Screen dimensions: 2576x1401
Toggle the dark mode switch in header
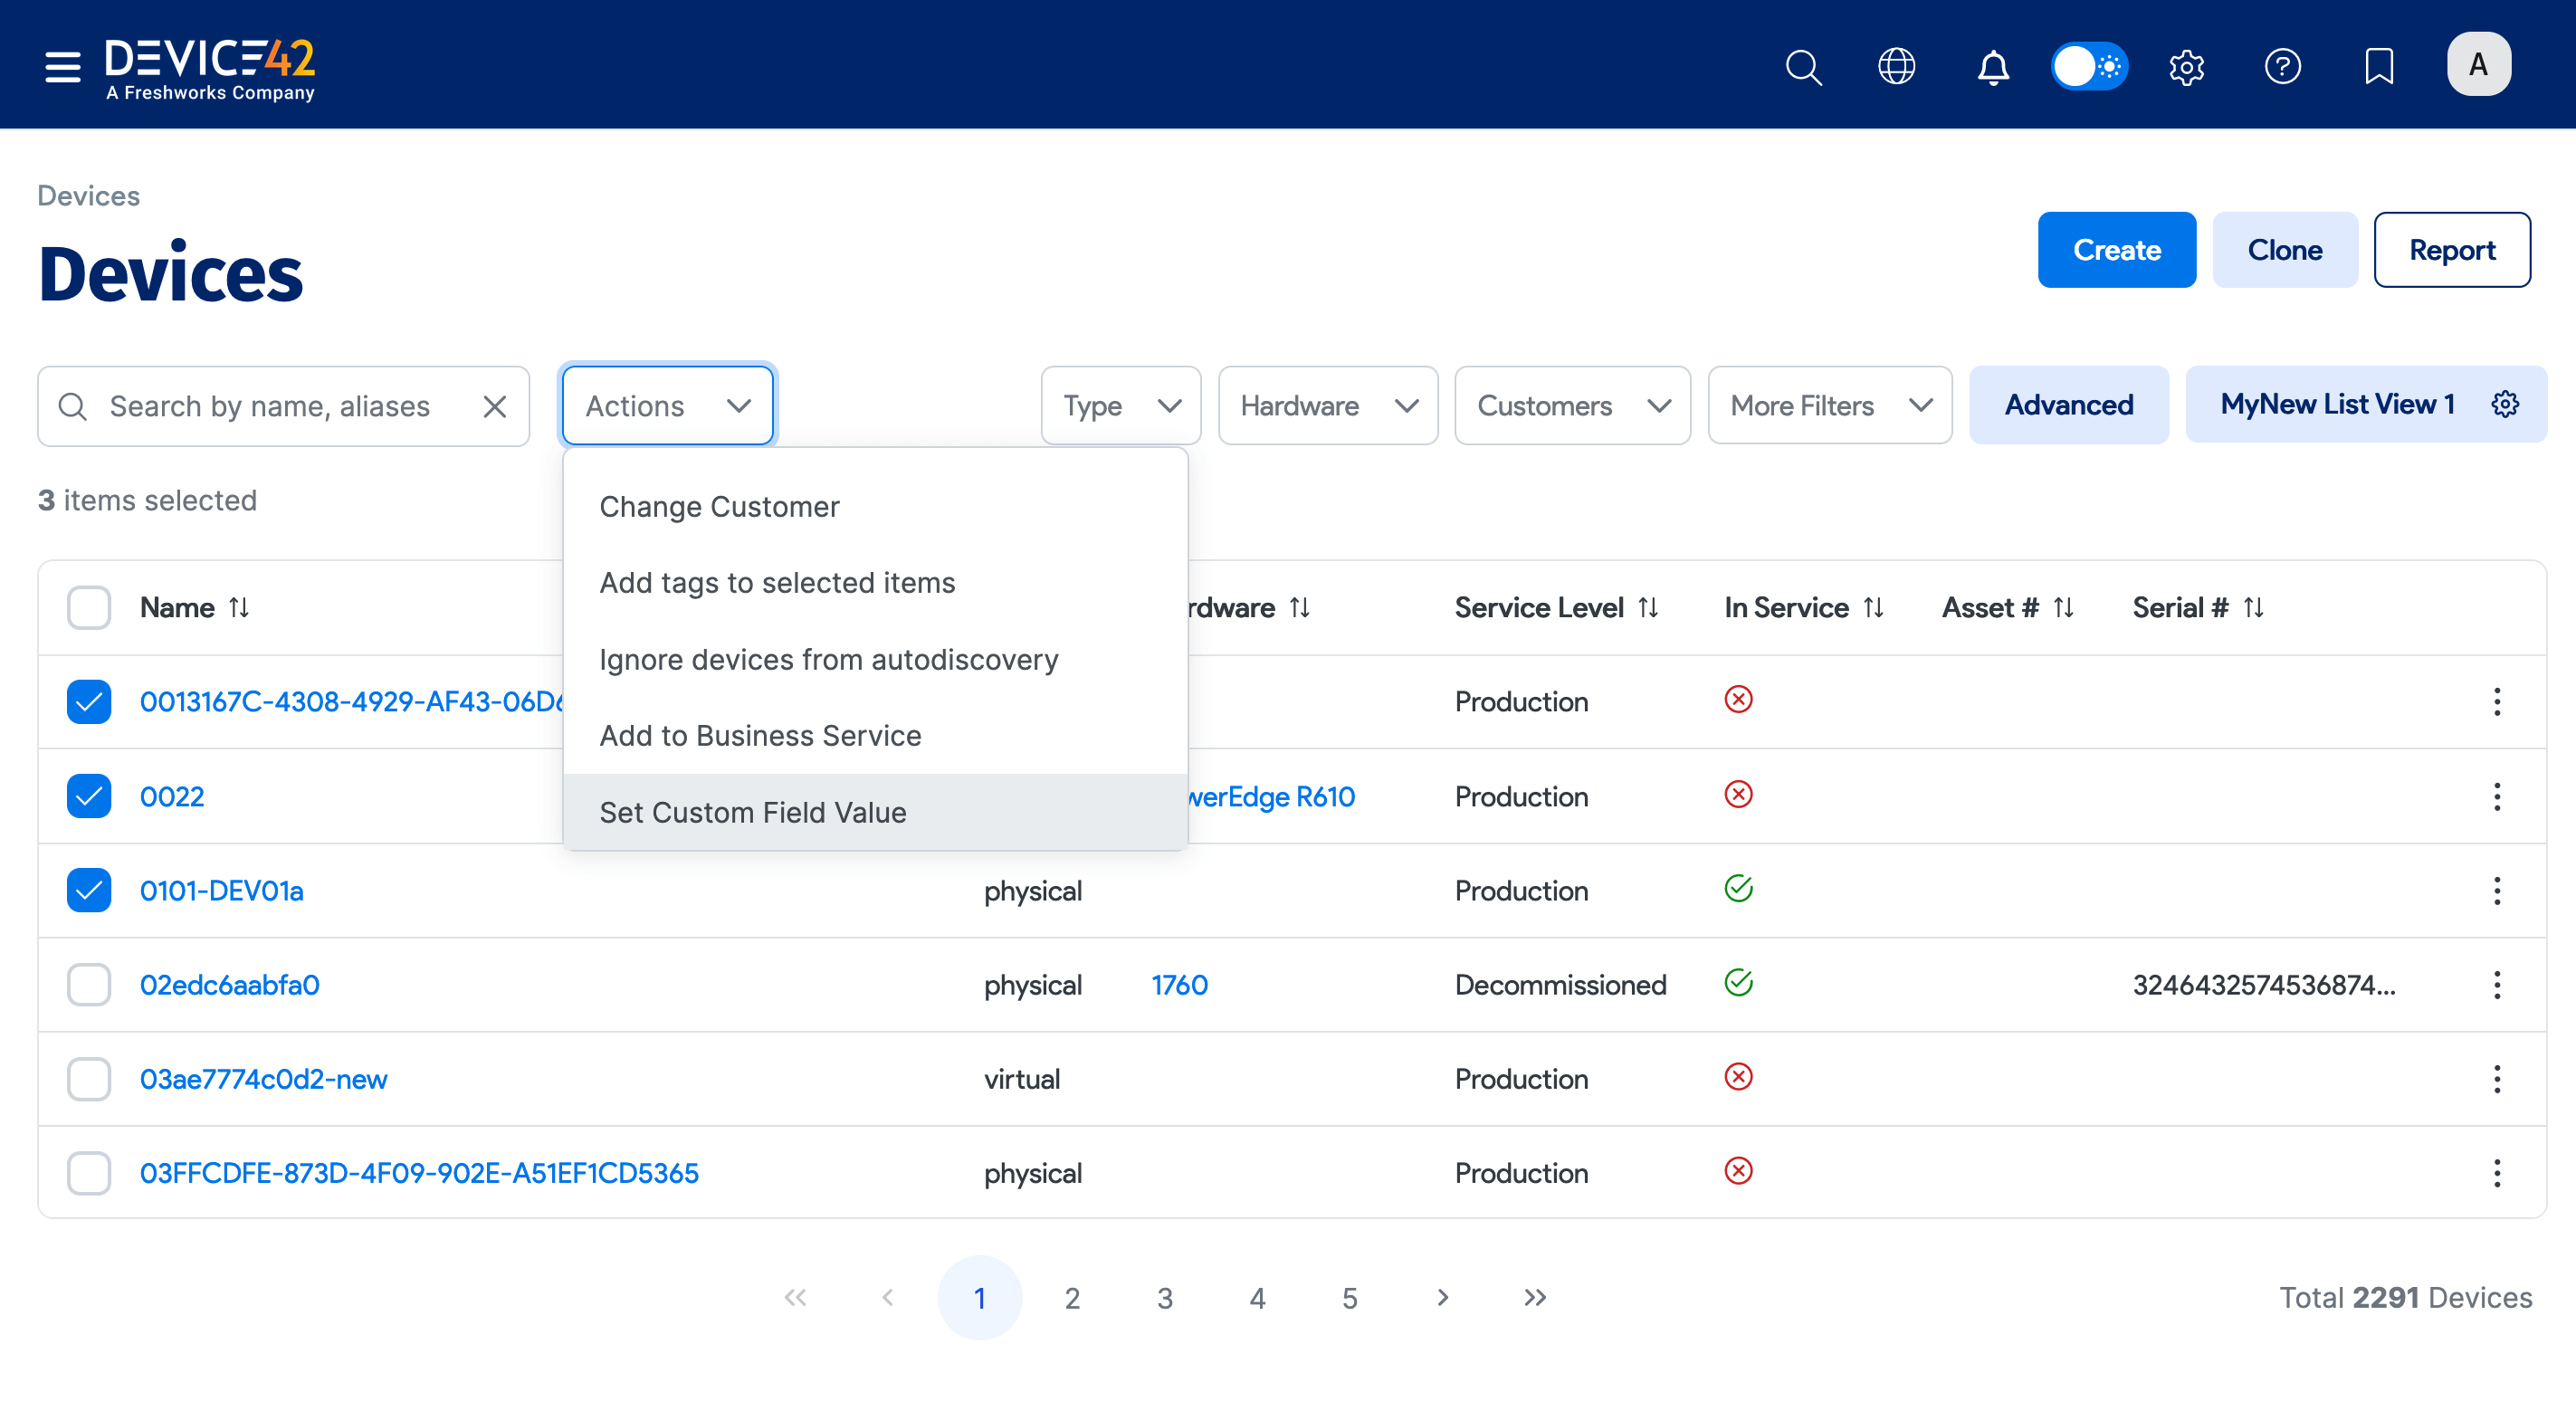pos(2089,66)
